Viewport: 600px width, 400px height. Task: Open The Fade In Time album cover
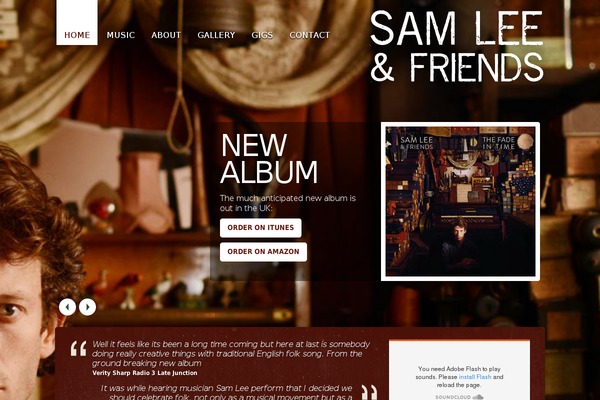tap(460, 201)
